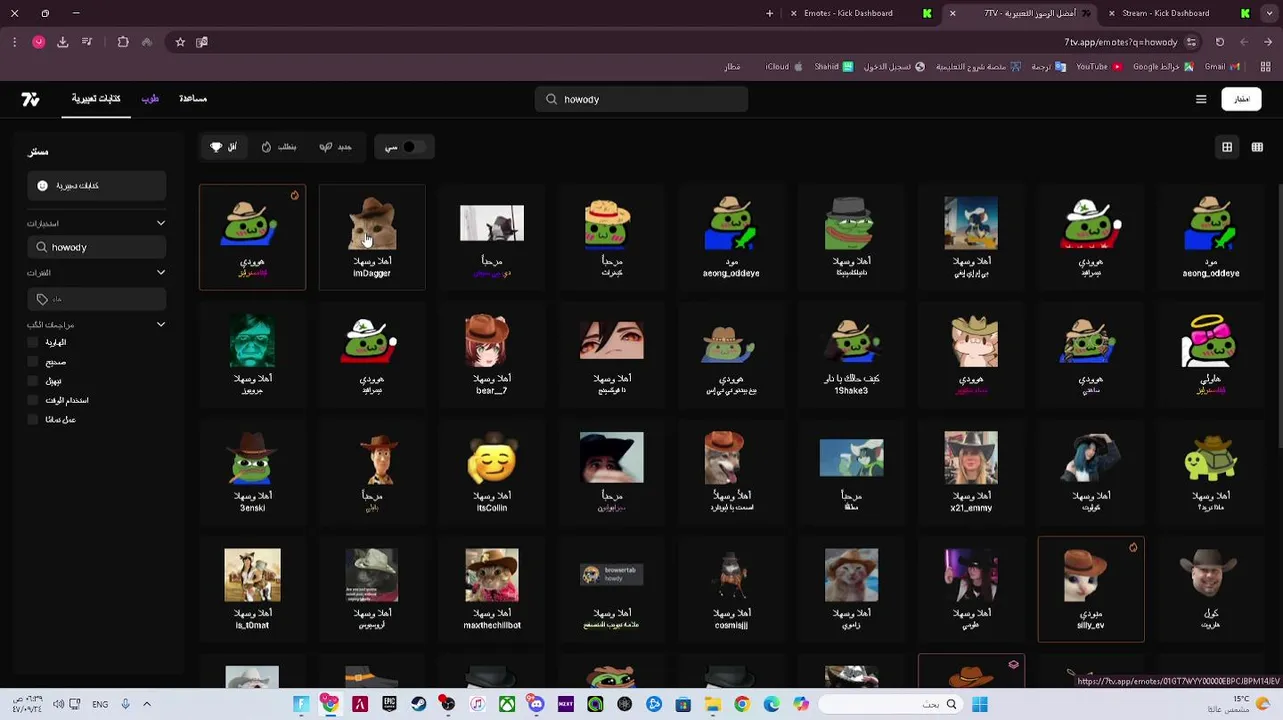Image resolution: width=1283 pixels, height=720 pixels.
Task: Open the silly_ev cat emote
Action: point(1091,589)
